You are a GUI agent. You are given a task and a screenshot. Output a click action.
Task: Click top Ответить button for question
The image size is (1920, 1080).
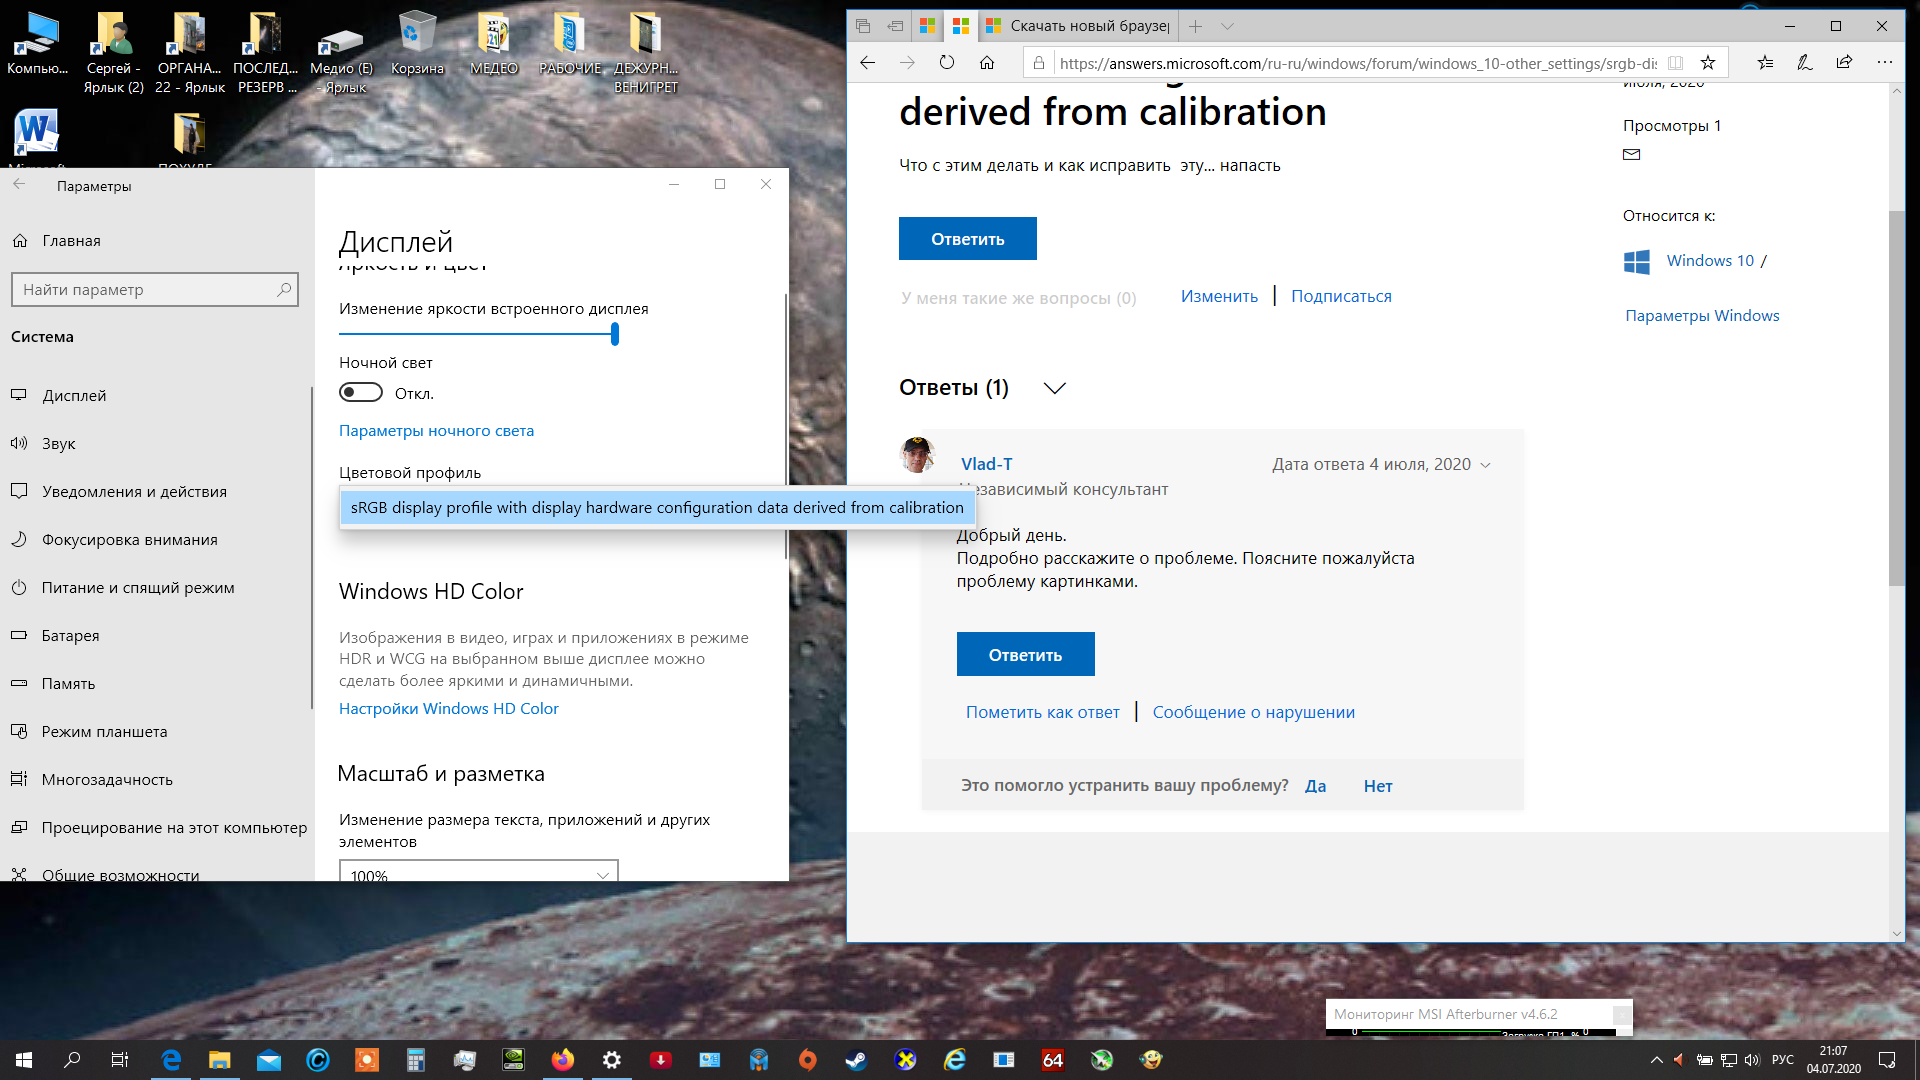(x=967, y=239)
